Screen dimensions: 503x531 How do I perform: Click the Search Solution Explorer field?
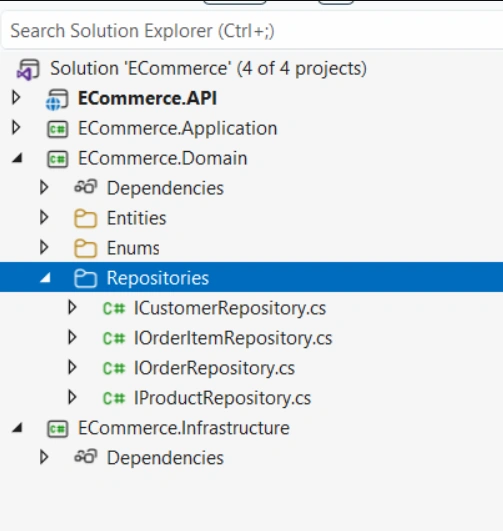pyautogui.click(x=252, y=31)
